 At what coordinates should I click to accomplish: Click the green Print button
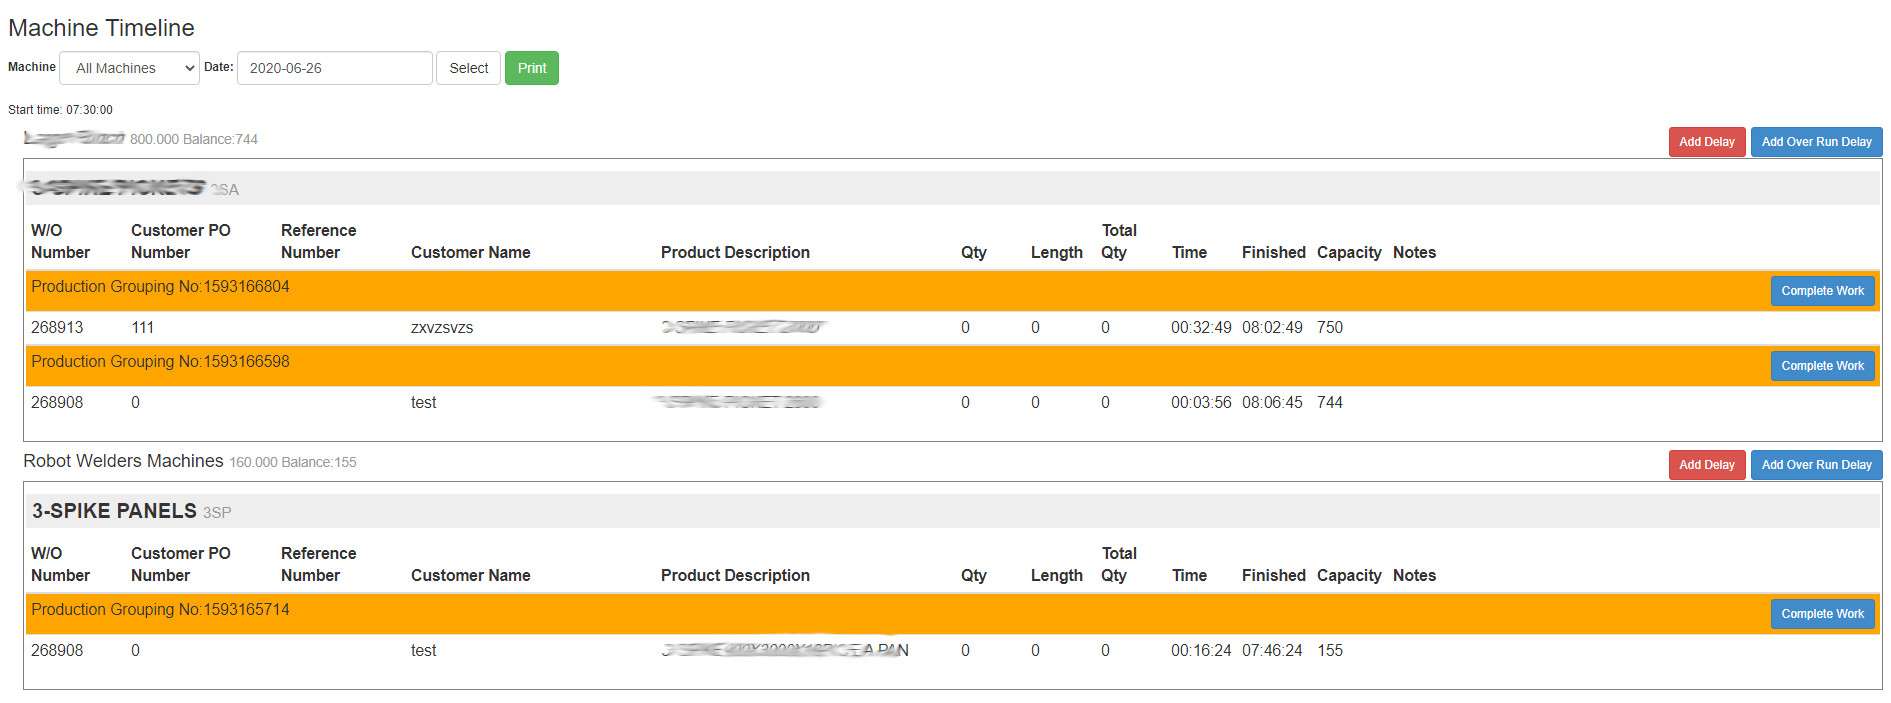click(531, 68)
